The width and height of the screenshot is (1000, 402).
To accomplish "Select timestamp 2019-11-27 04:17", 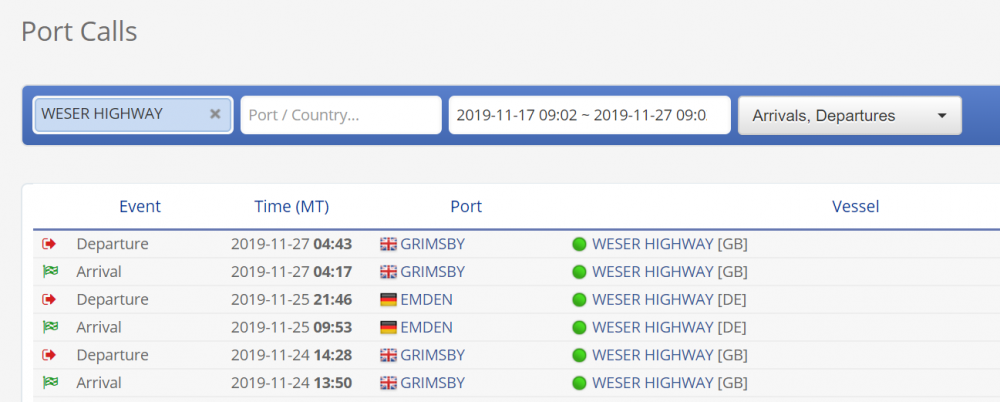I will tap(291, 272).
